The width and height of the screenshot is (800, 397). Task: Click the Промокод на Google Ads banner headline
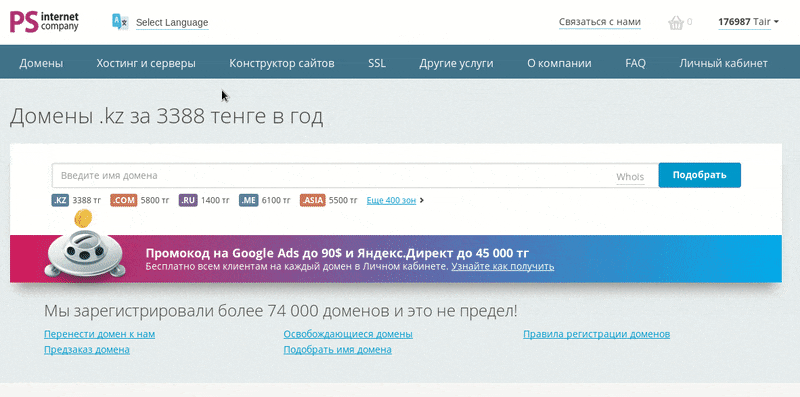(x=337, y=253)
